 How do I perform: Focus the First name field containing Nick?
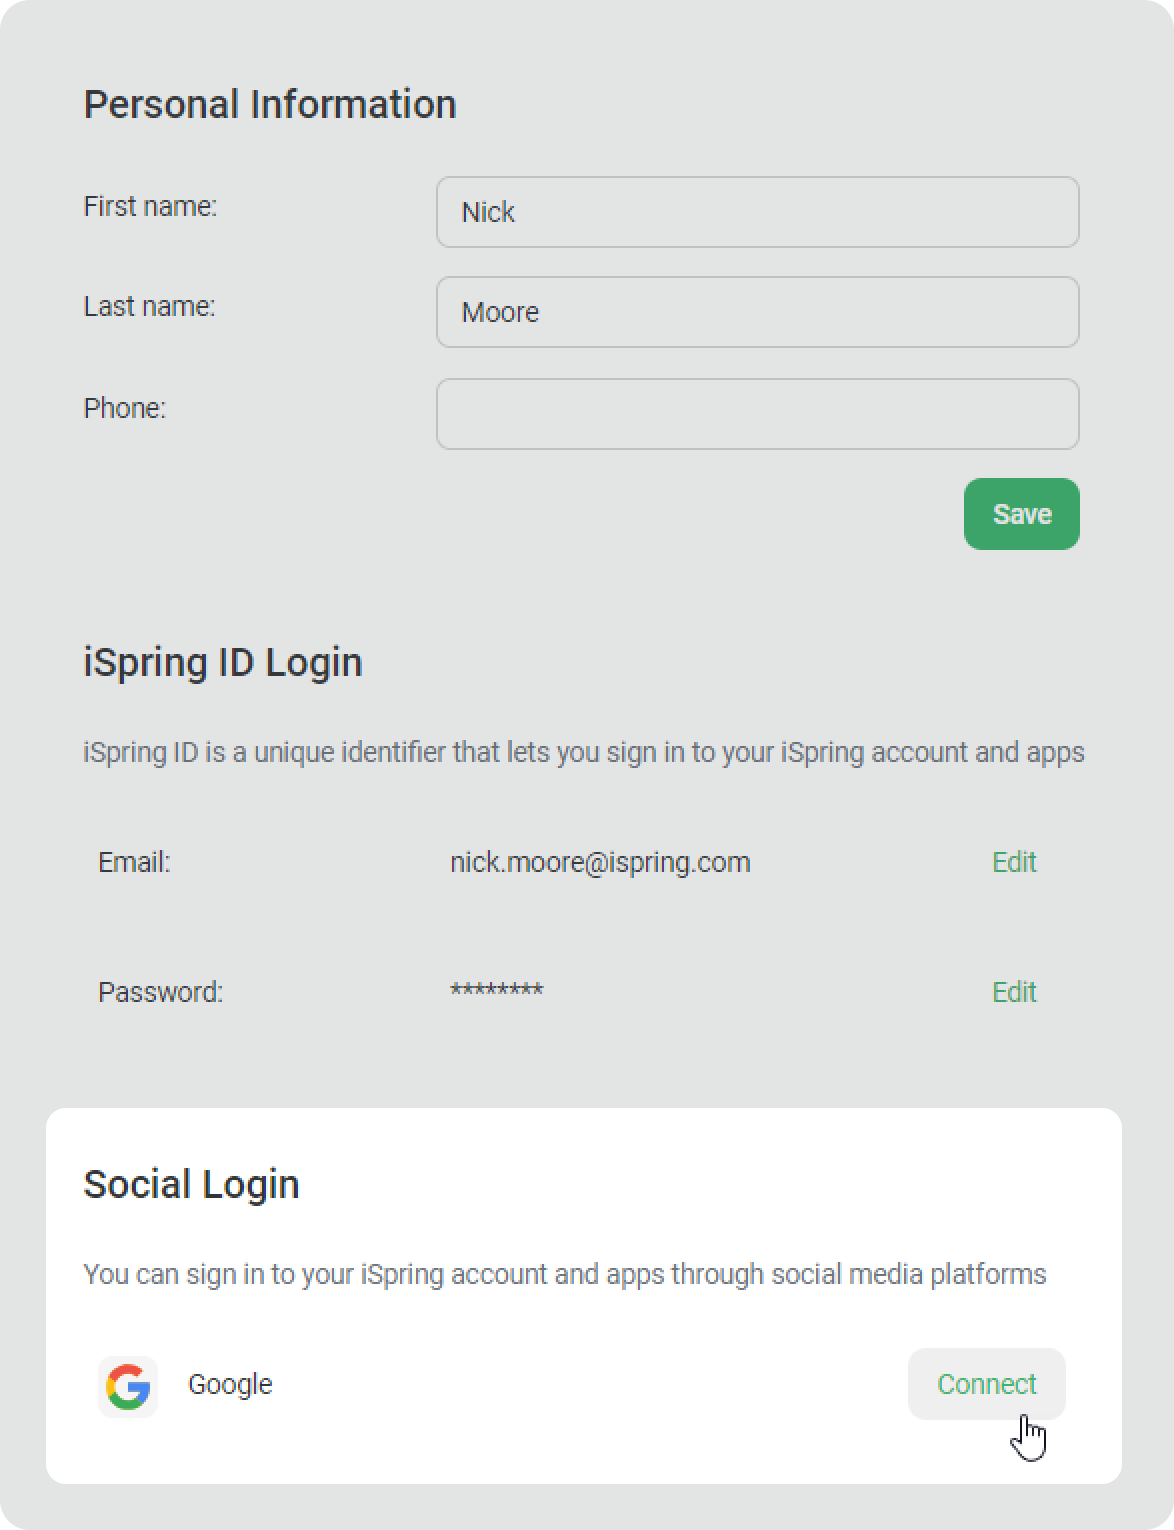757,212
